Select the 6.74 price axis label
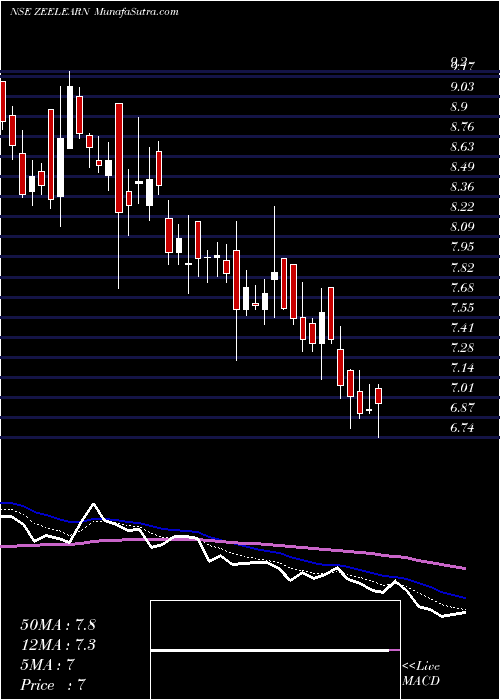 [462, 428]
